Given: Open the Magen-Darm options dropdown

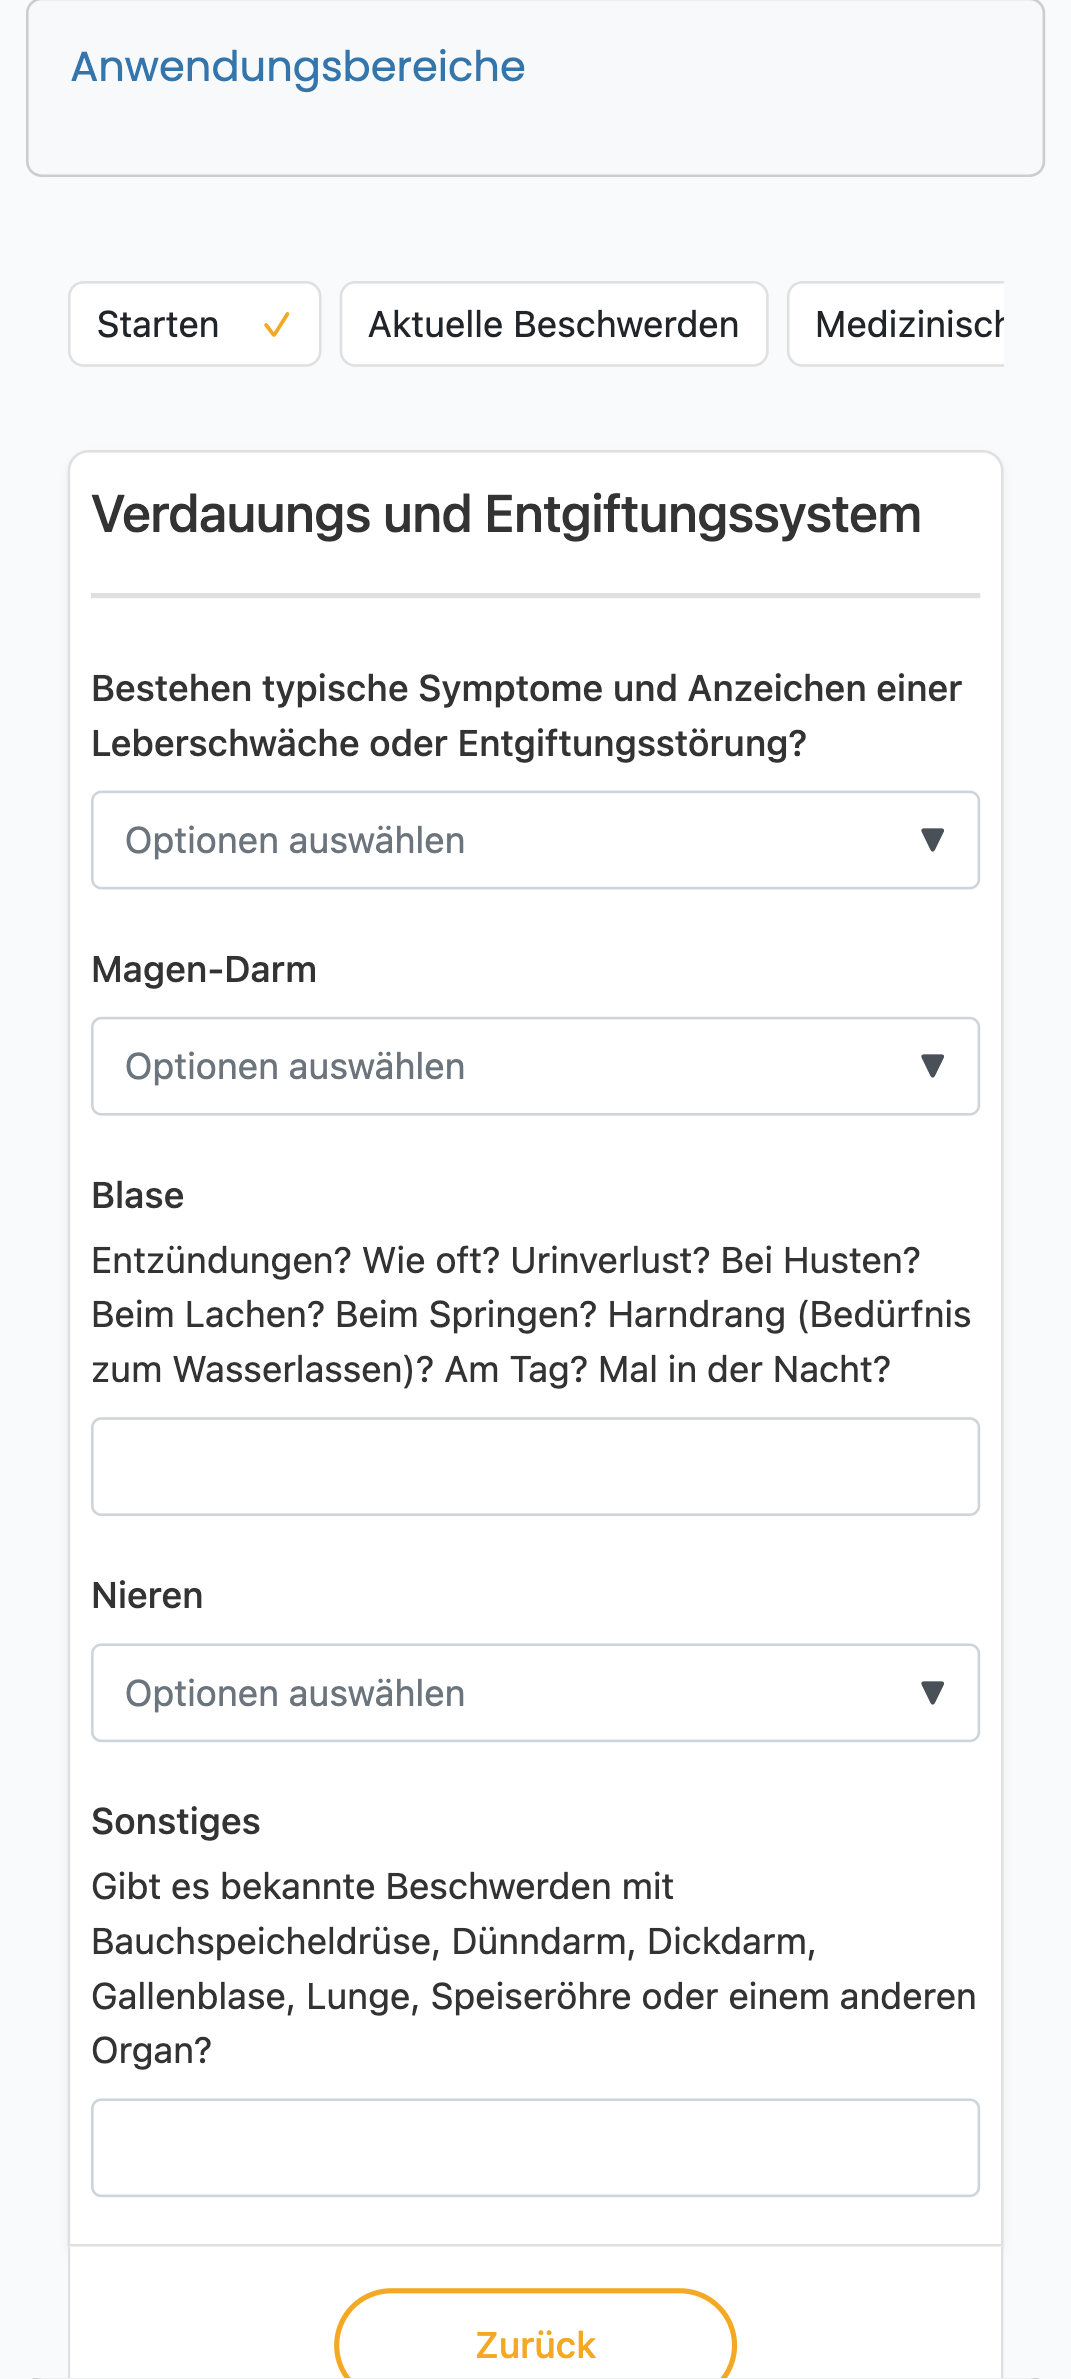Looking at the screenshot, I should (x=535, y=1066).
